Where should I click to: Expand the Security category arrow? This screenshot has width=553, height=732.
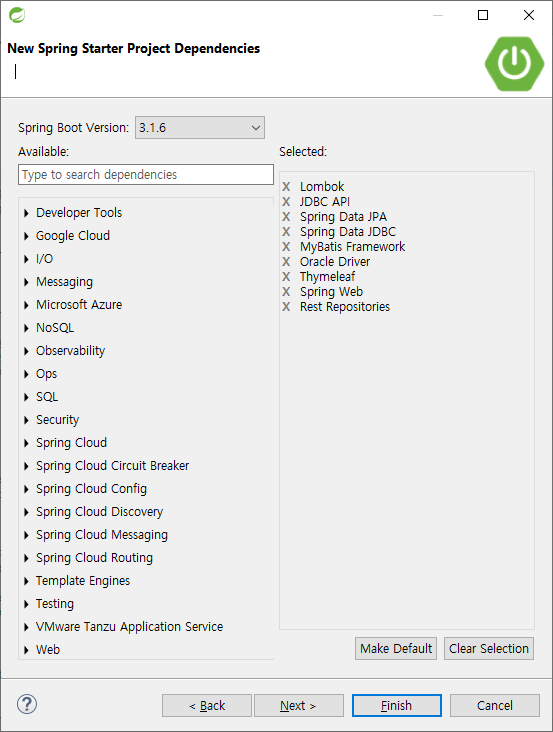(x=26, y=420)
